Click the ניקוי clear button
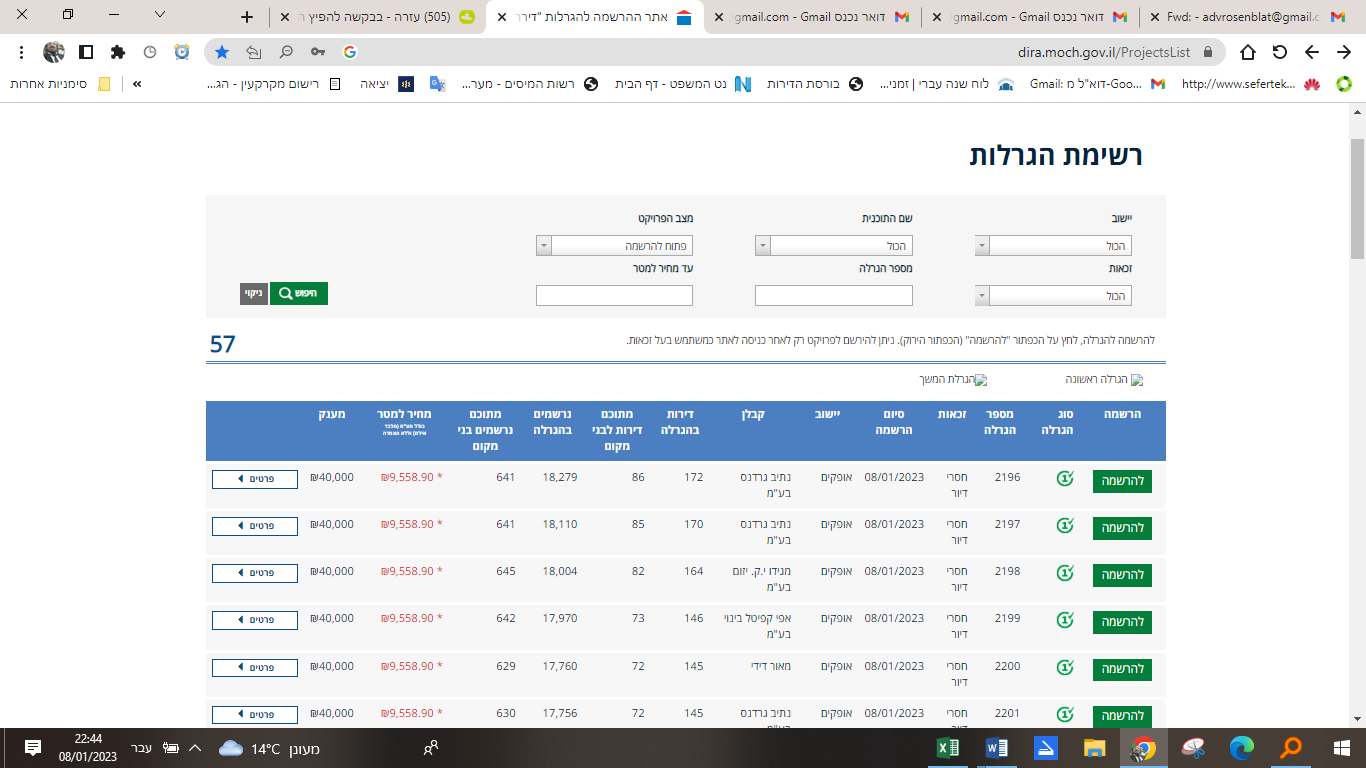1366x768 pixels. pos(254,294)
